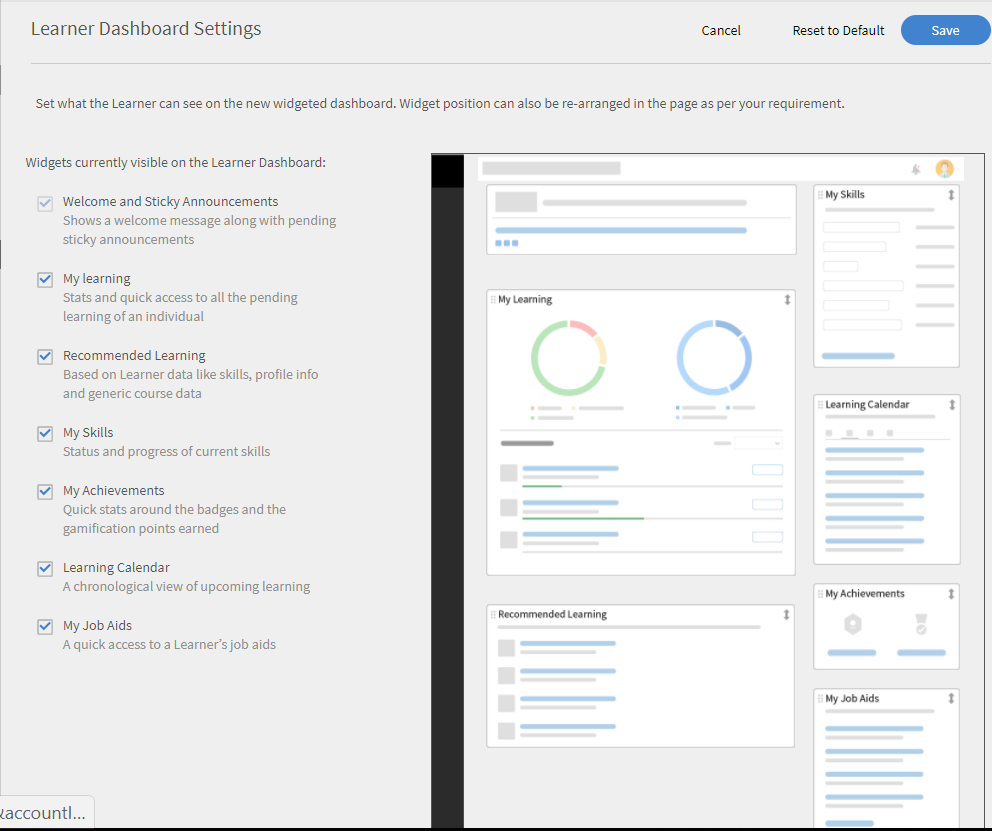Uncheck the Learning Calendar checkbox
The width and height of the screenshot is (992, 831).
[x=45, y=569]
